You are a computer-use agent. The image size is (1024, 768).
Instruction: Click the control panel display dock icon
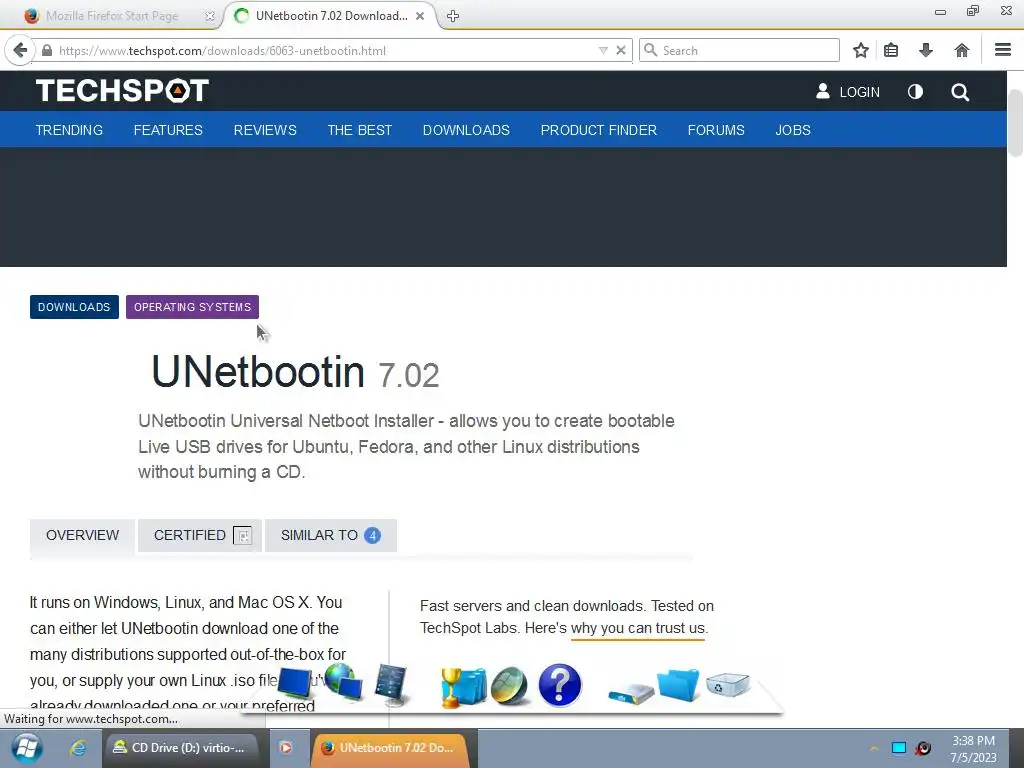click(x=391, y=684)
